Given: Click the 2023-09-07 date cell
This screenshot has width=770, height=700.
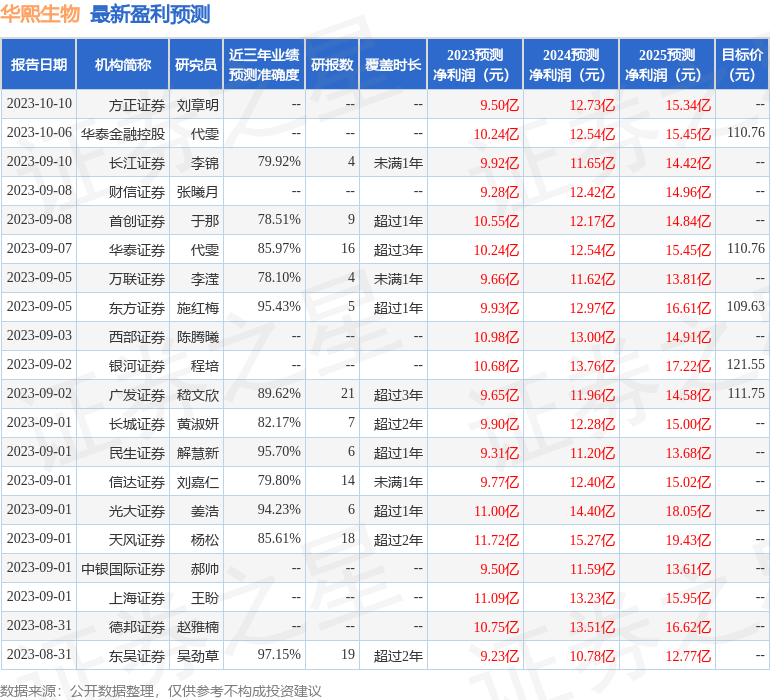Looking at the screenshot, I should pos(39,249).
